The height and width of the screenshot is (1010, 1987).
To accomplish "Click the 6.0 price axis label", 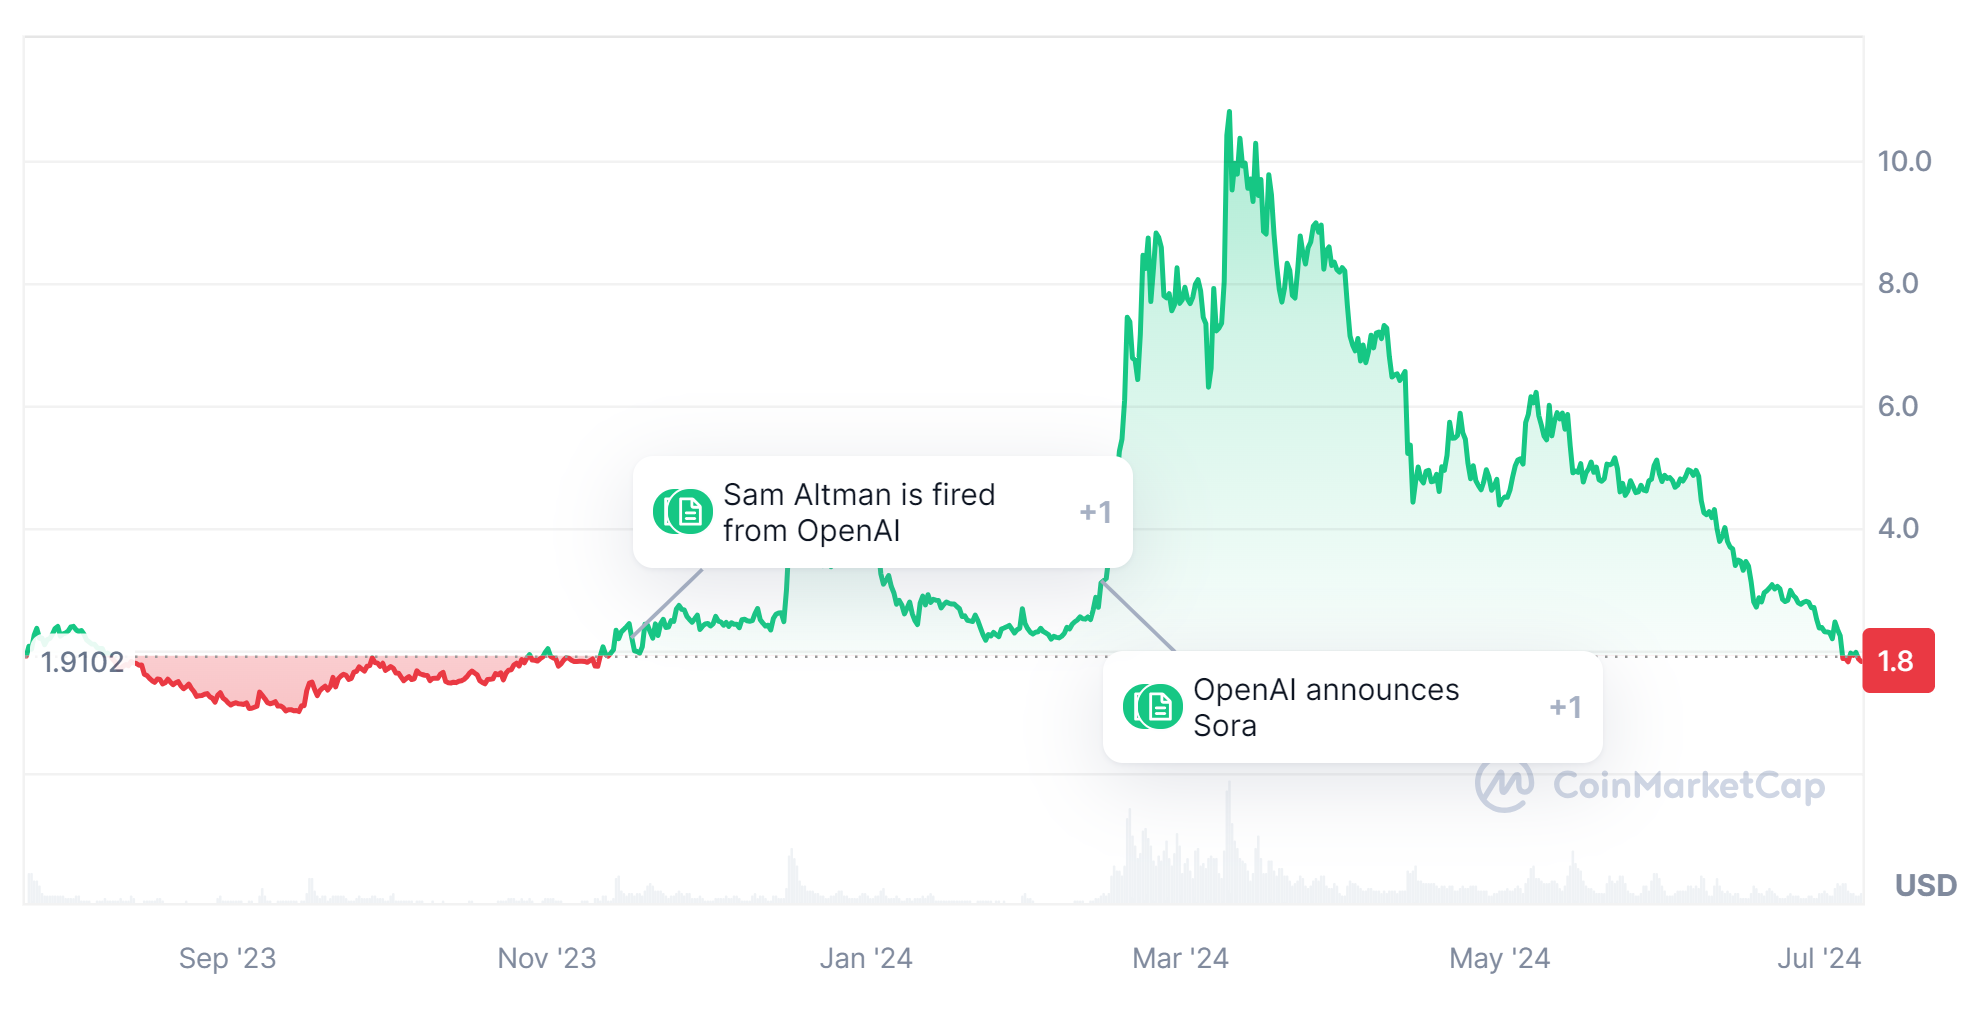I will tap(1898, 406).
